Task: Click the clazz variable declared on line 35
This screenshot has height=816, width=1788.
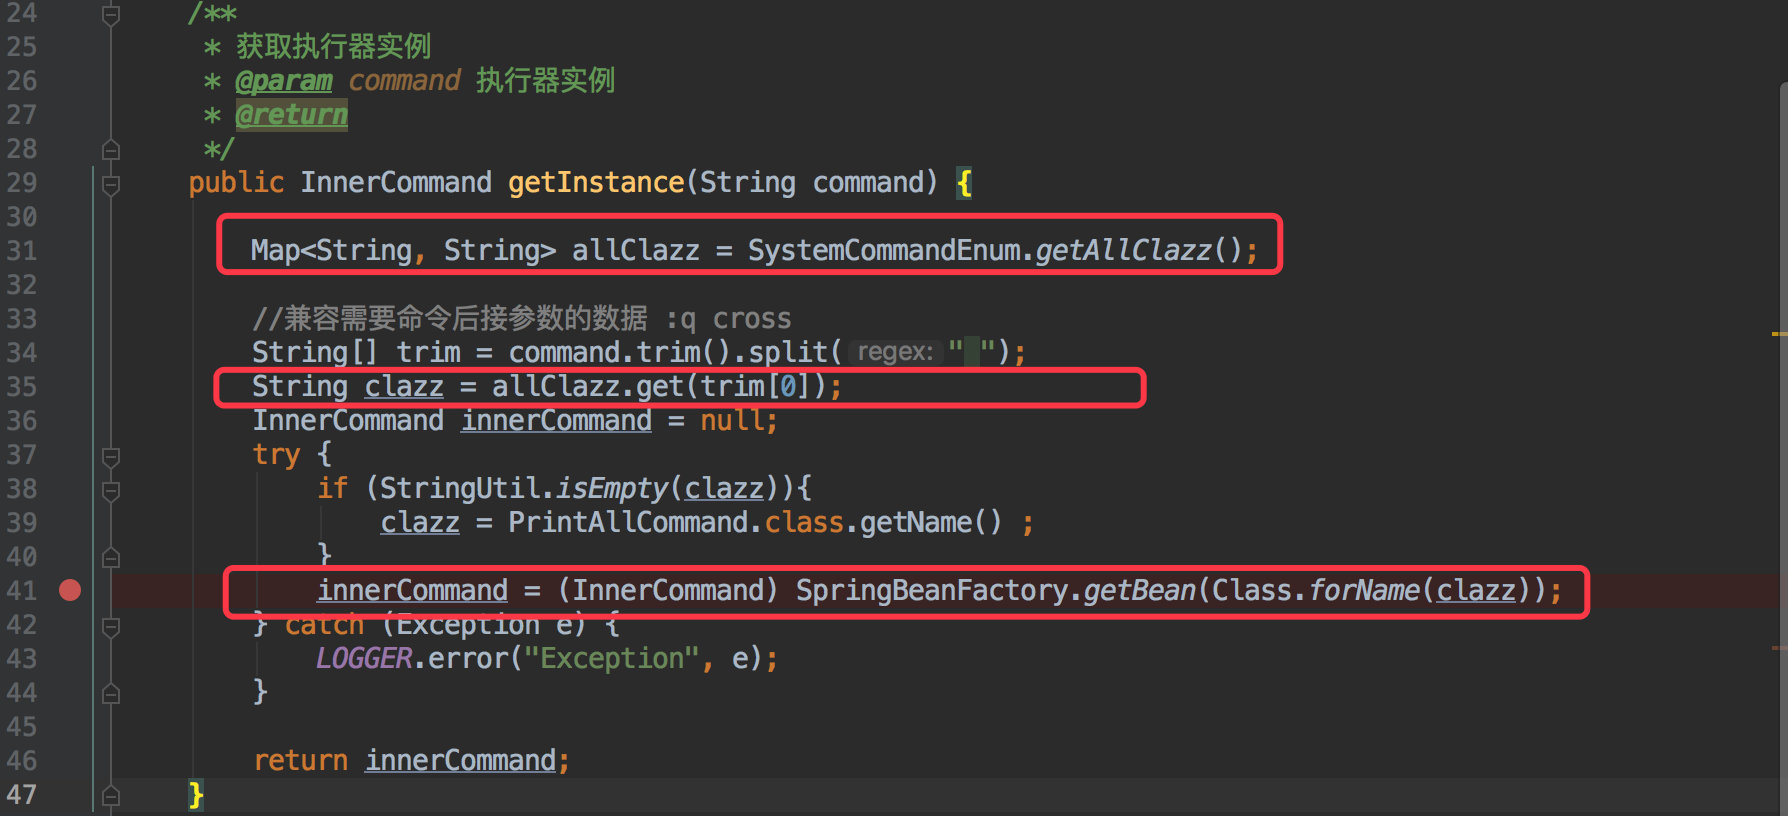Action: click(x=404, y=386)
